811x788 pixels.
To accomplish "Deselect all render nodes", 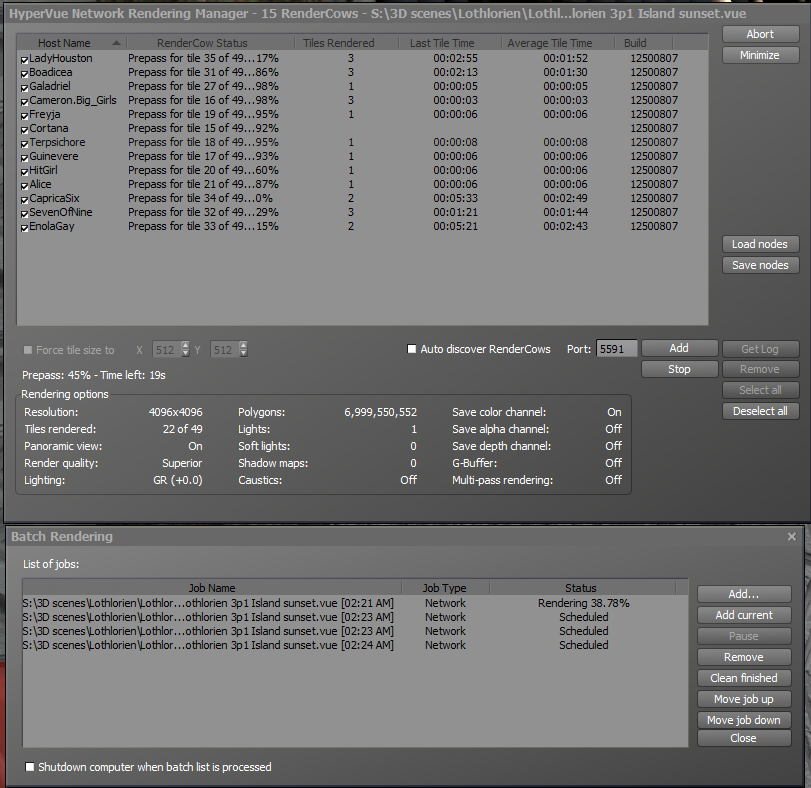I will coord(760,411).
